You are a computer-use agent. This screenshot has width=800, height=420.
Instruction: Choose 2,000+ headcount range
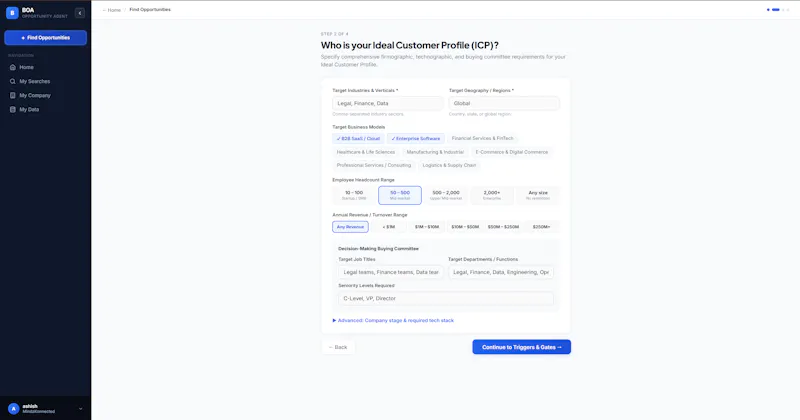click(492, 195)
